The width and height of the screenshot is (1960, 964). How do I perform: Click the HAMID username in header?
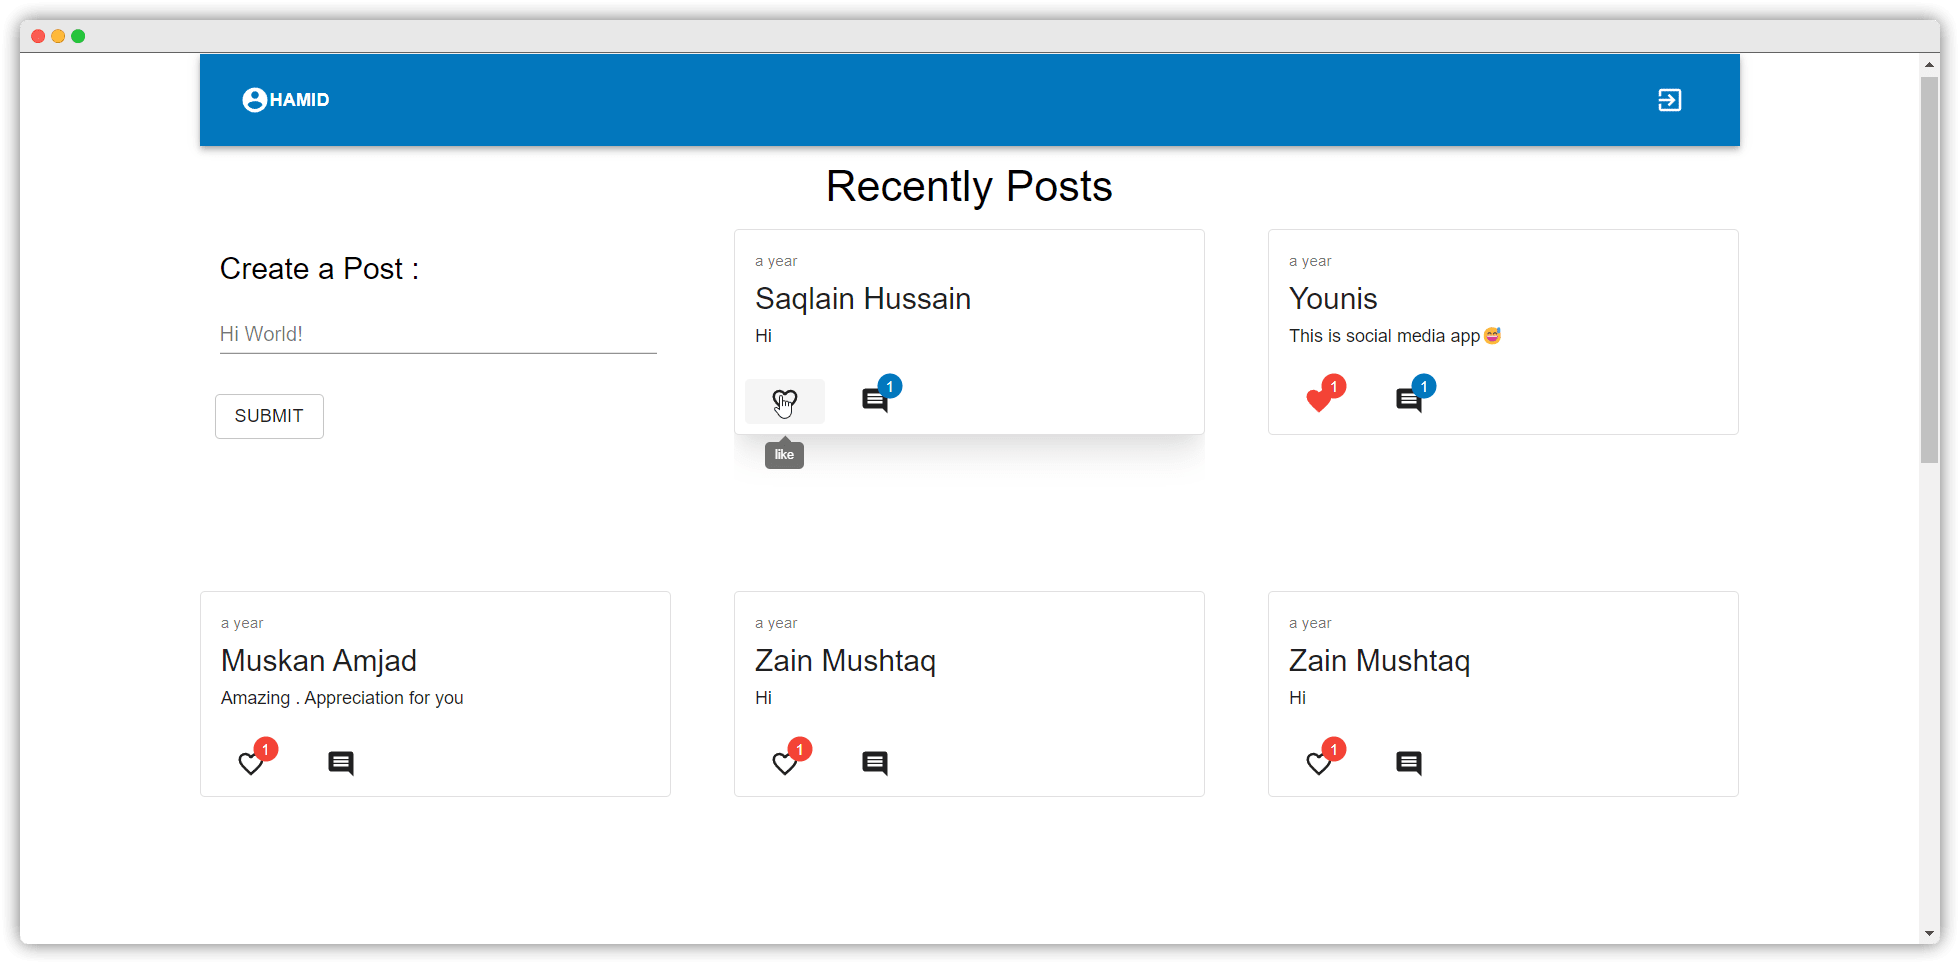pyautogui.click(x=300, y=100)
